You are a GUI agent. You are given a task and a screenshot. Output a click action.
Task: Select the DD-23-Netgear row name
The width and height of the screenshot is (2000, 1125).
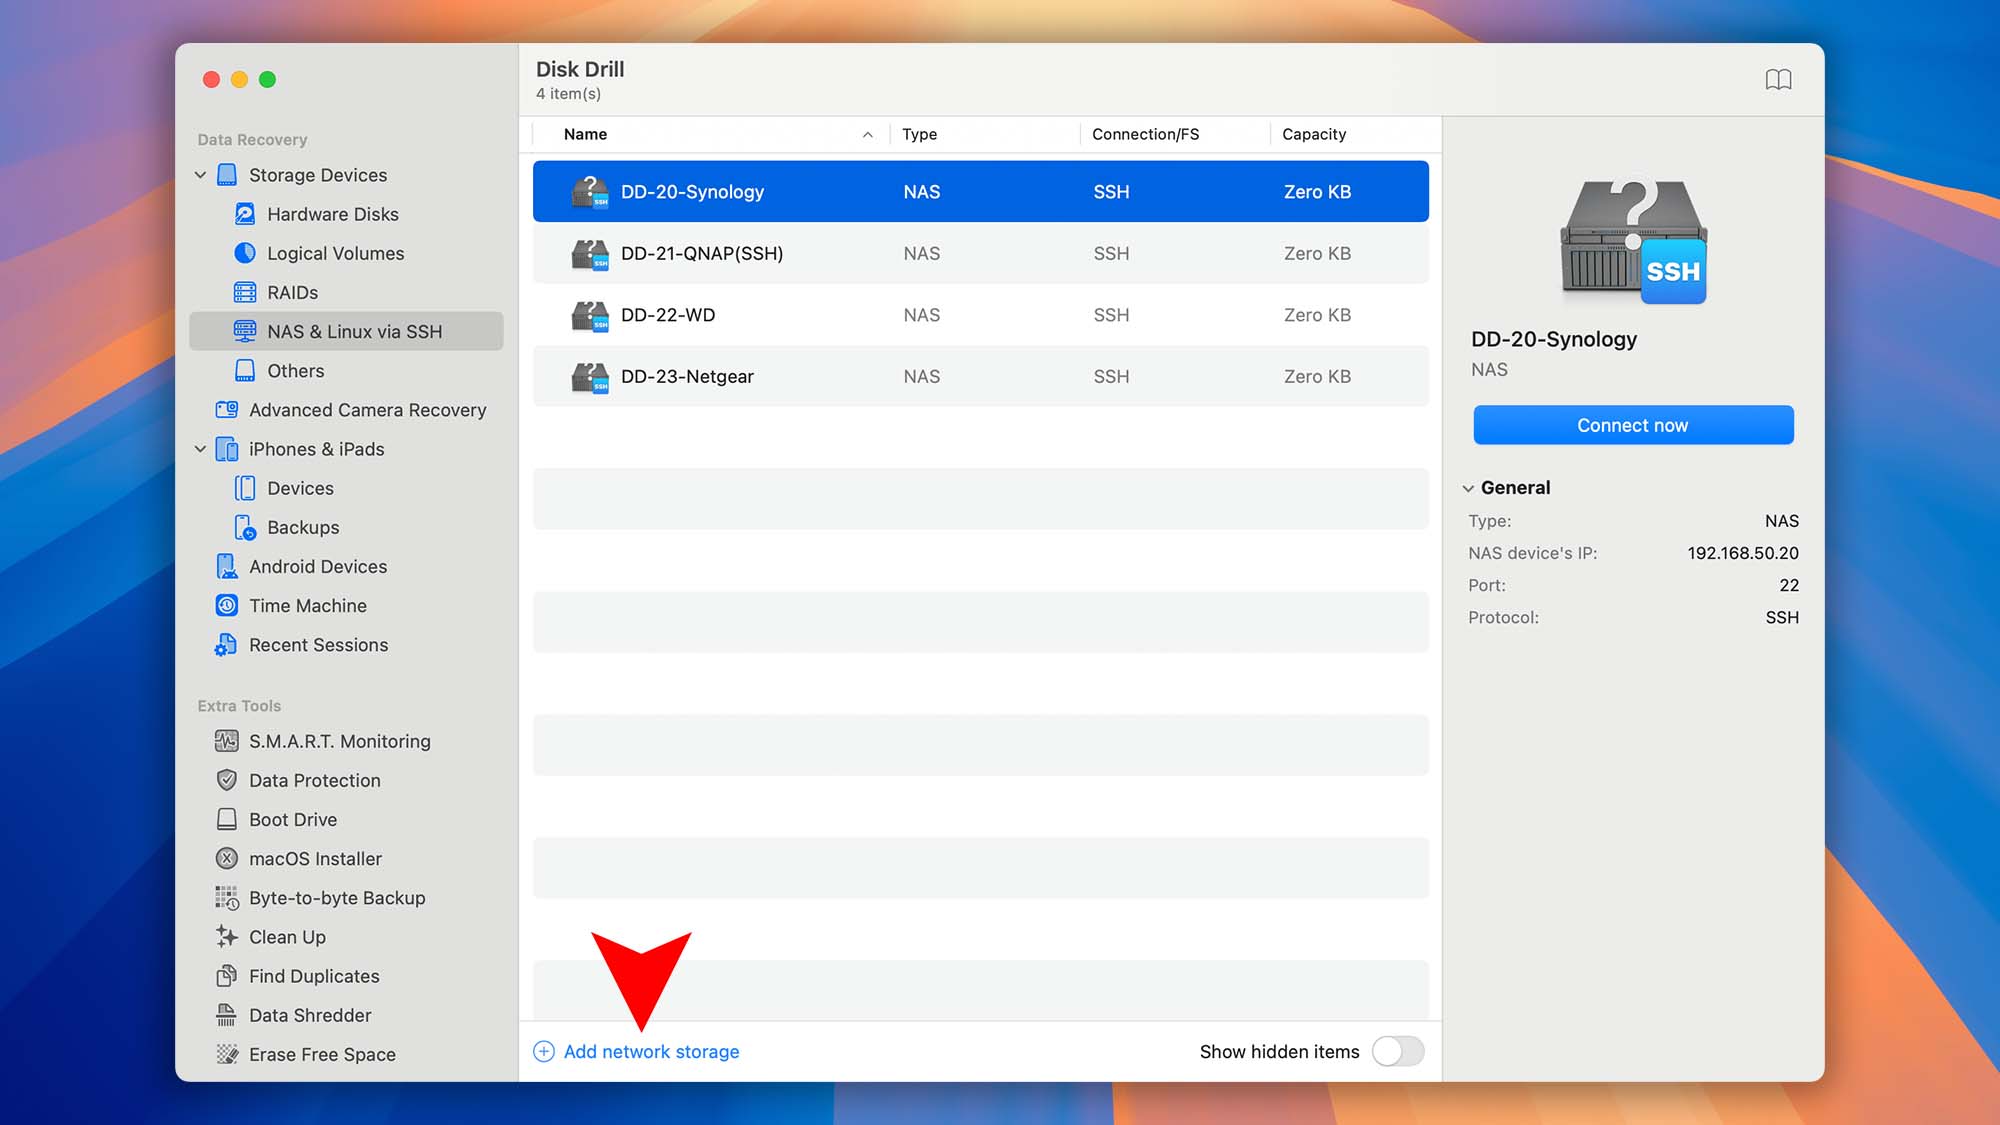point(687,377)
